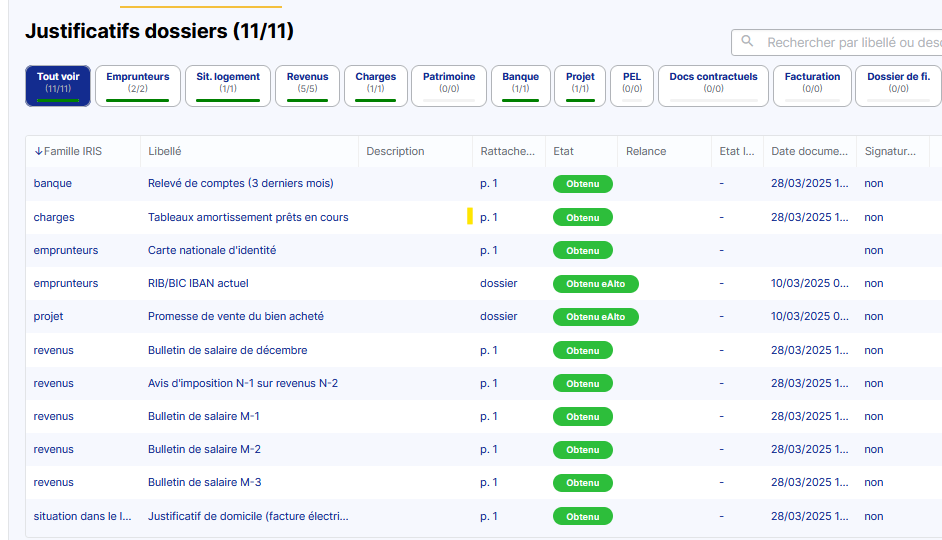Click in the Rechercher par libellé field
The image size is (942, 540).
pos(850,43)
